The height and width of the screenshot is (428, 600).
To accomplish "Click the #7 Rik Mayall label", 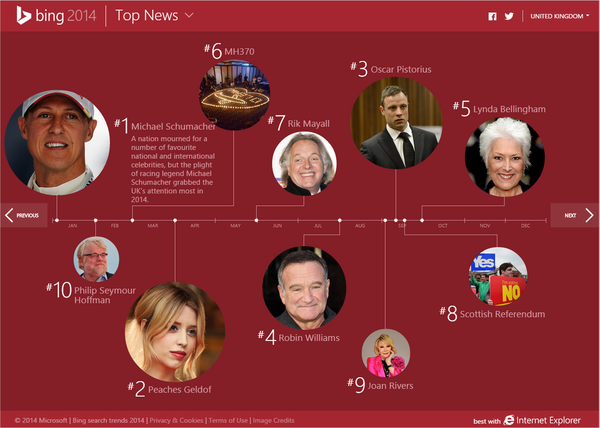I will pyautogui.click(x=298, y=123).
